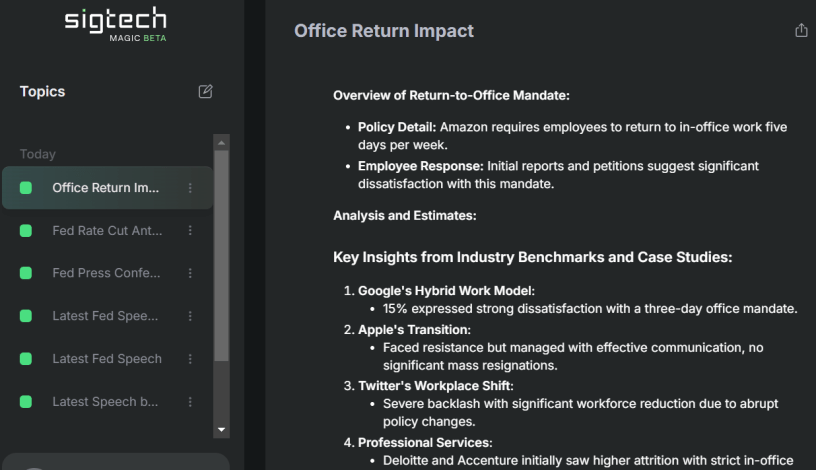Image resolution: width=816 pixels, height=470 pixels.
Task: Click green status icon of Office Return topic
Action: [x=26, y=188]
